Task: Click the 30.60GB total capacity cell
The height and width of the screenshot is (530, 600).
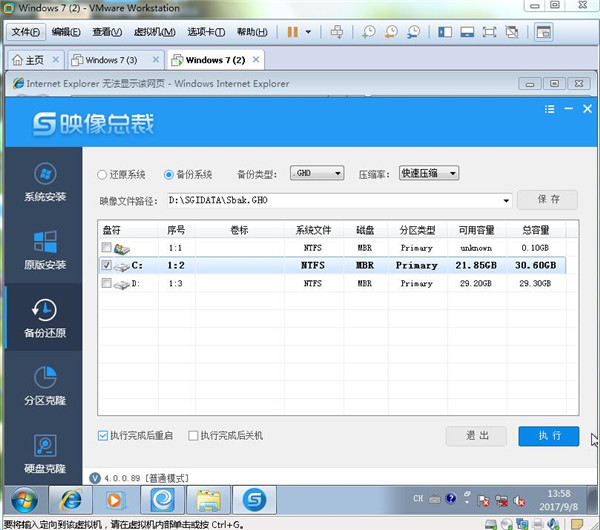Action: tap(536, 265)
